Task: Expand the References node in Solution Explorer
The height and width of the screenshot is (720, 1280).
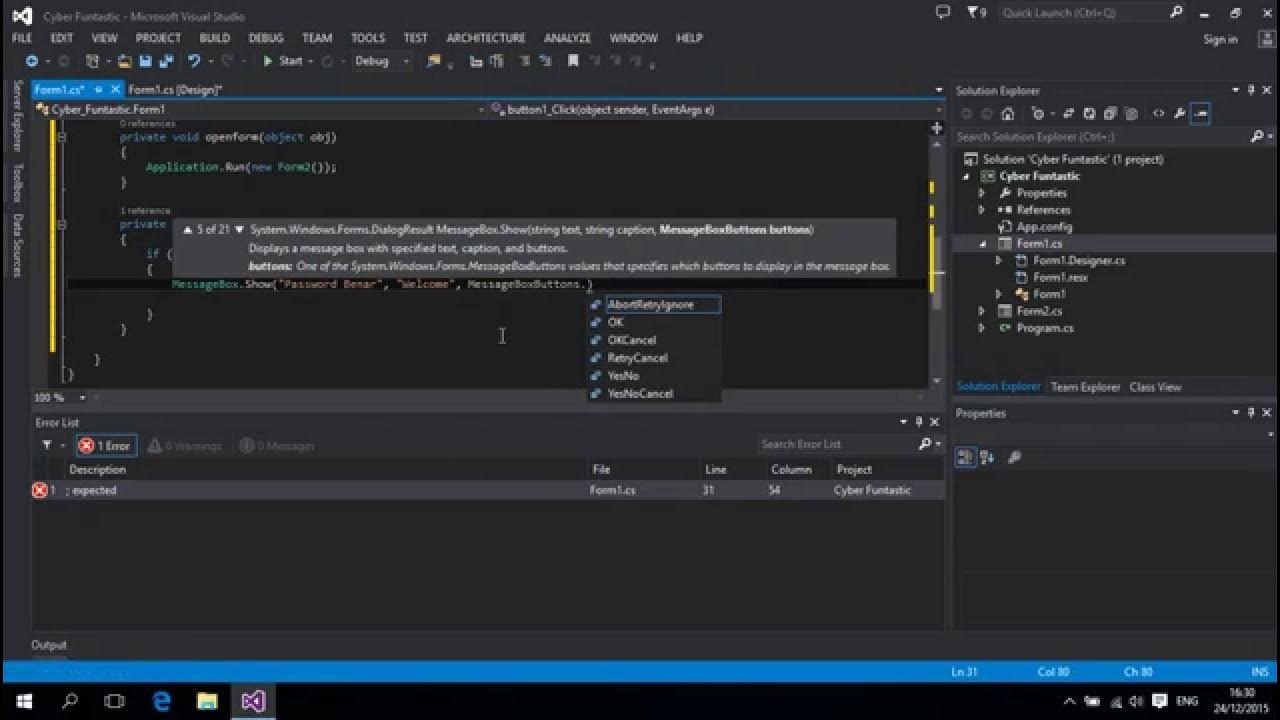Action: pyautogui.click(x=981, y=210)
